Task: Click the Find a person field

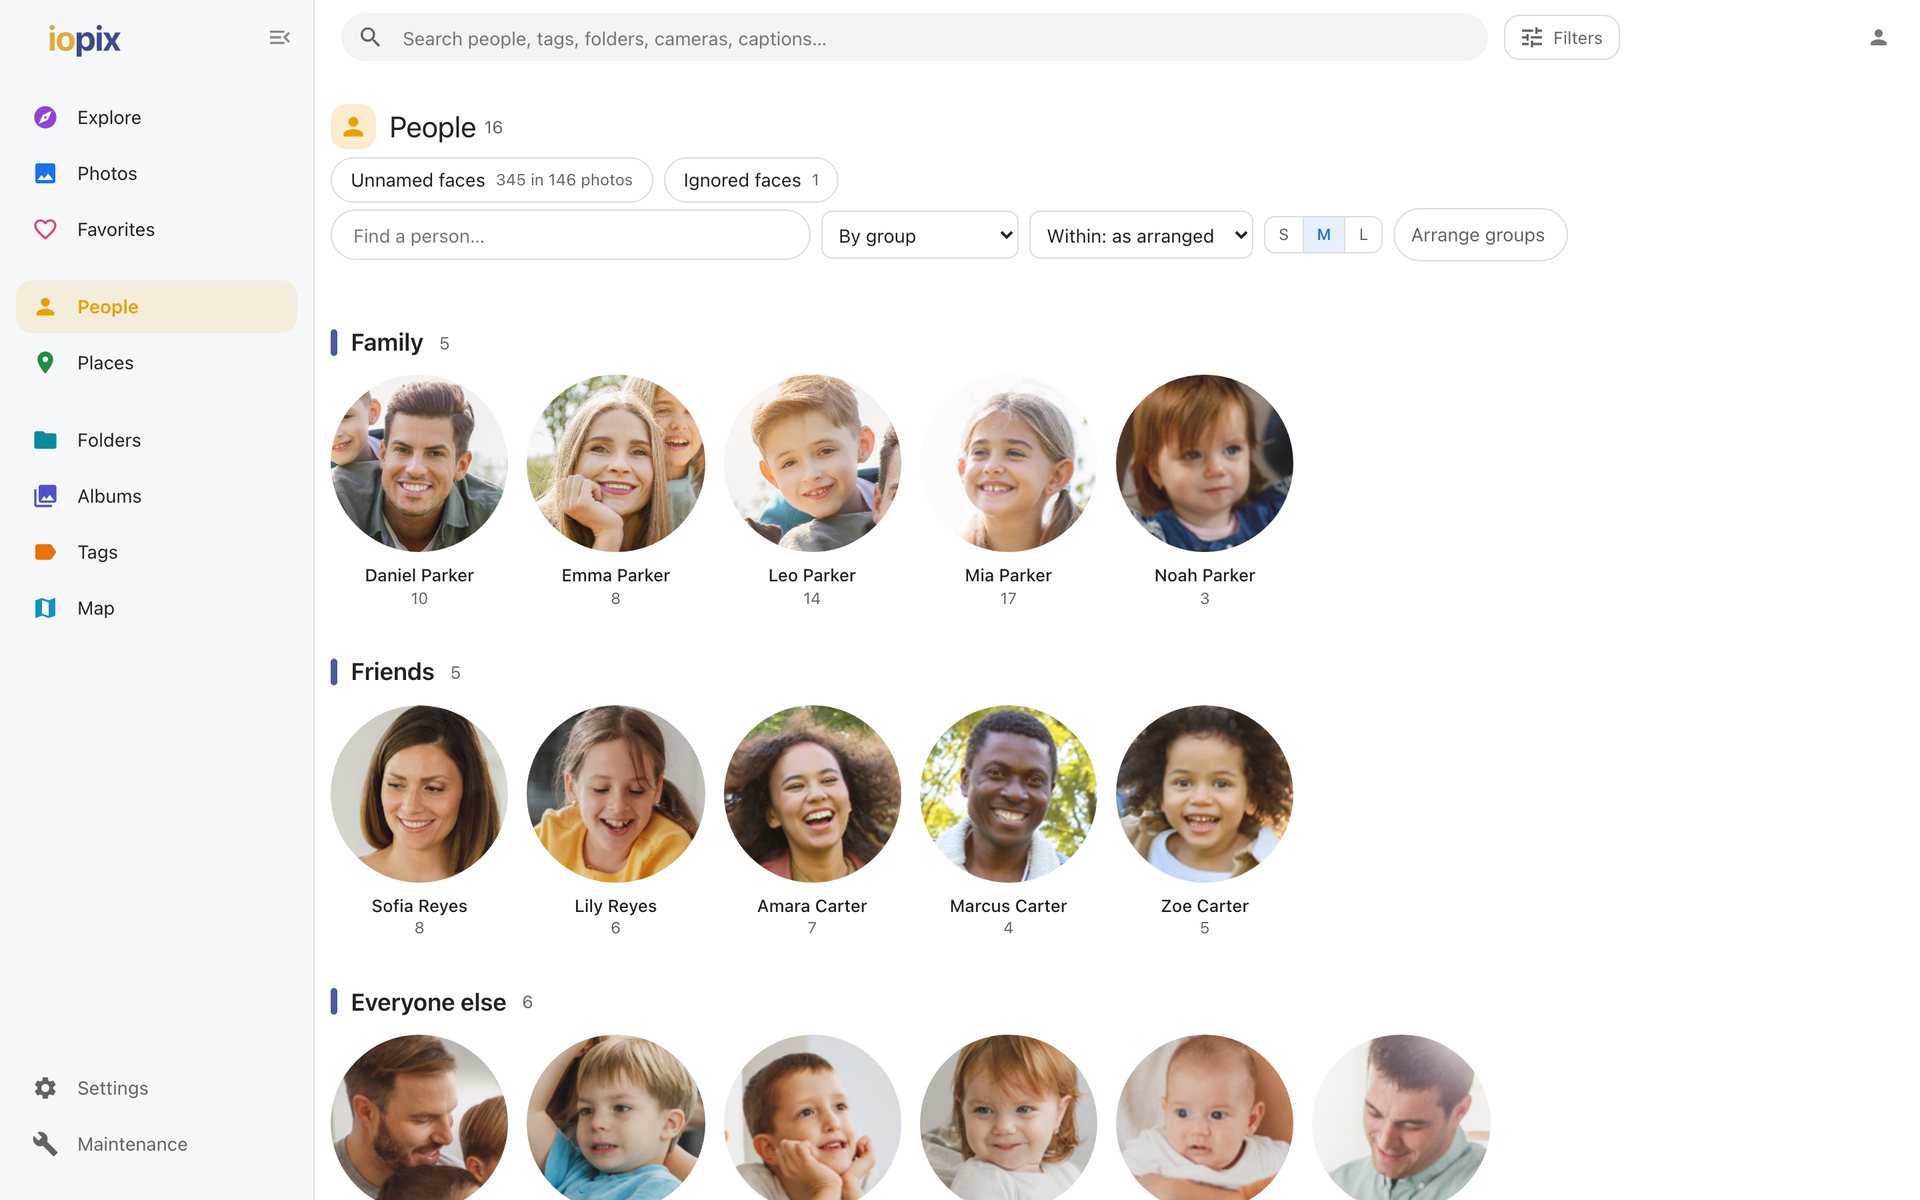Action: (570, 235)
